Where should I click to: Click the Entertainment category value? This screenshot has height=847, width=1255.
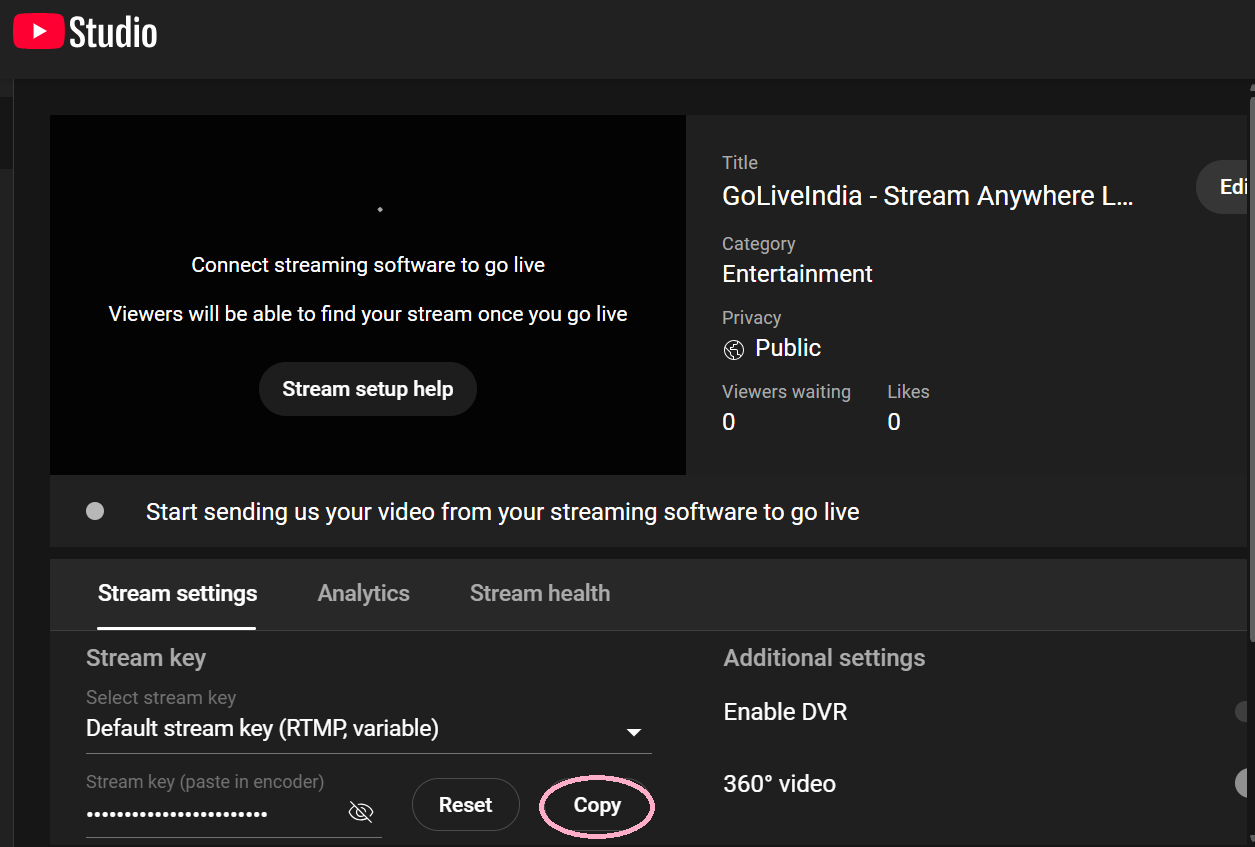(x=797, y=274)
